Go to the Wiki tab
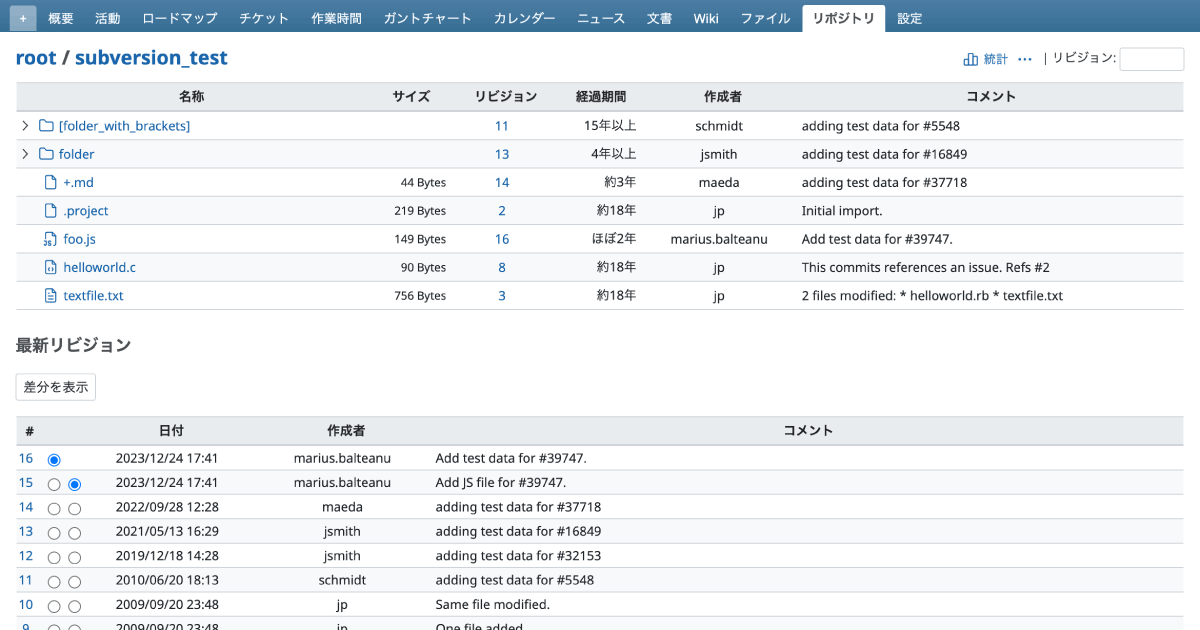 click(706, 18)
